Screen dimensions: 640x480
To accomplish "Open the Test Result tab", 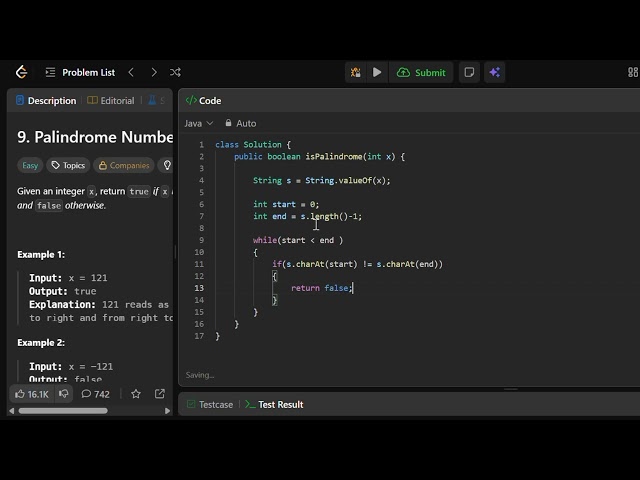I will (x=274, y=404).
